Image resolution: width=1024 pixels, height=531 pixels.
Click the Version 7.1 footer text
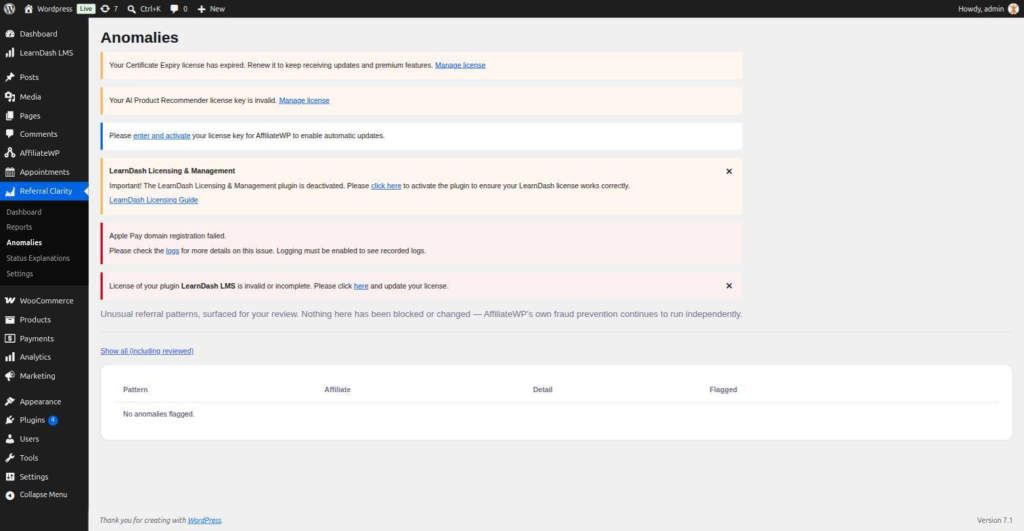point(995,521)
